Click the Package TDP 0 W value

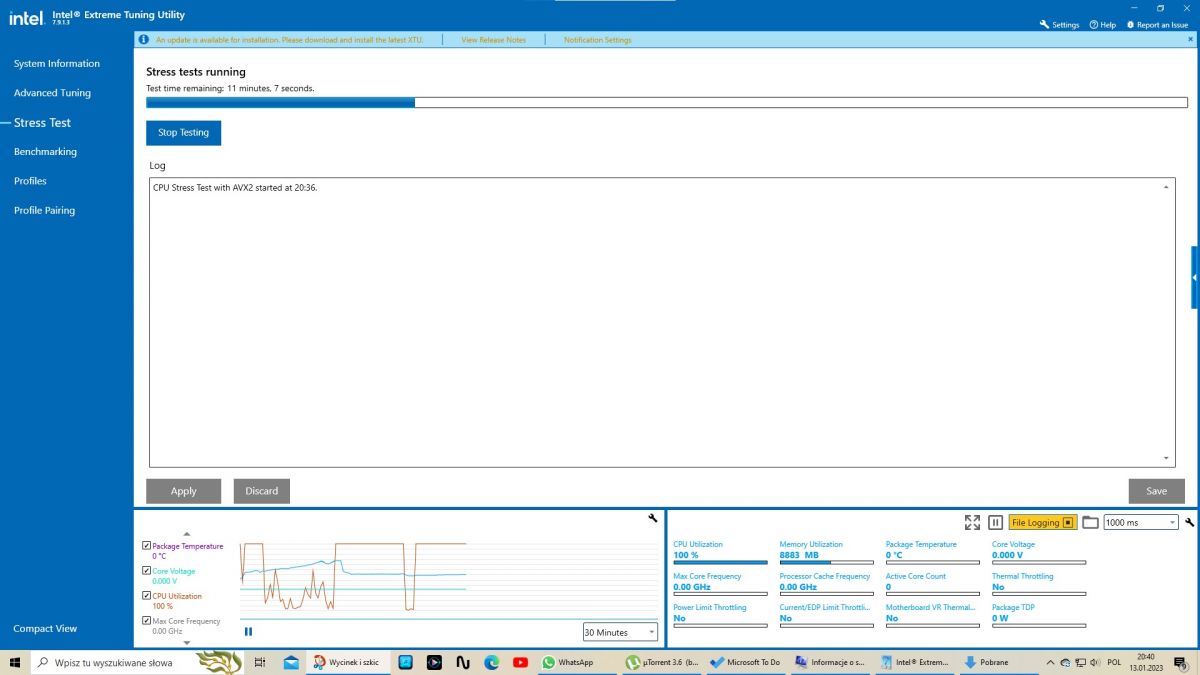1000,618
